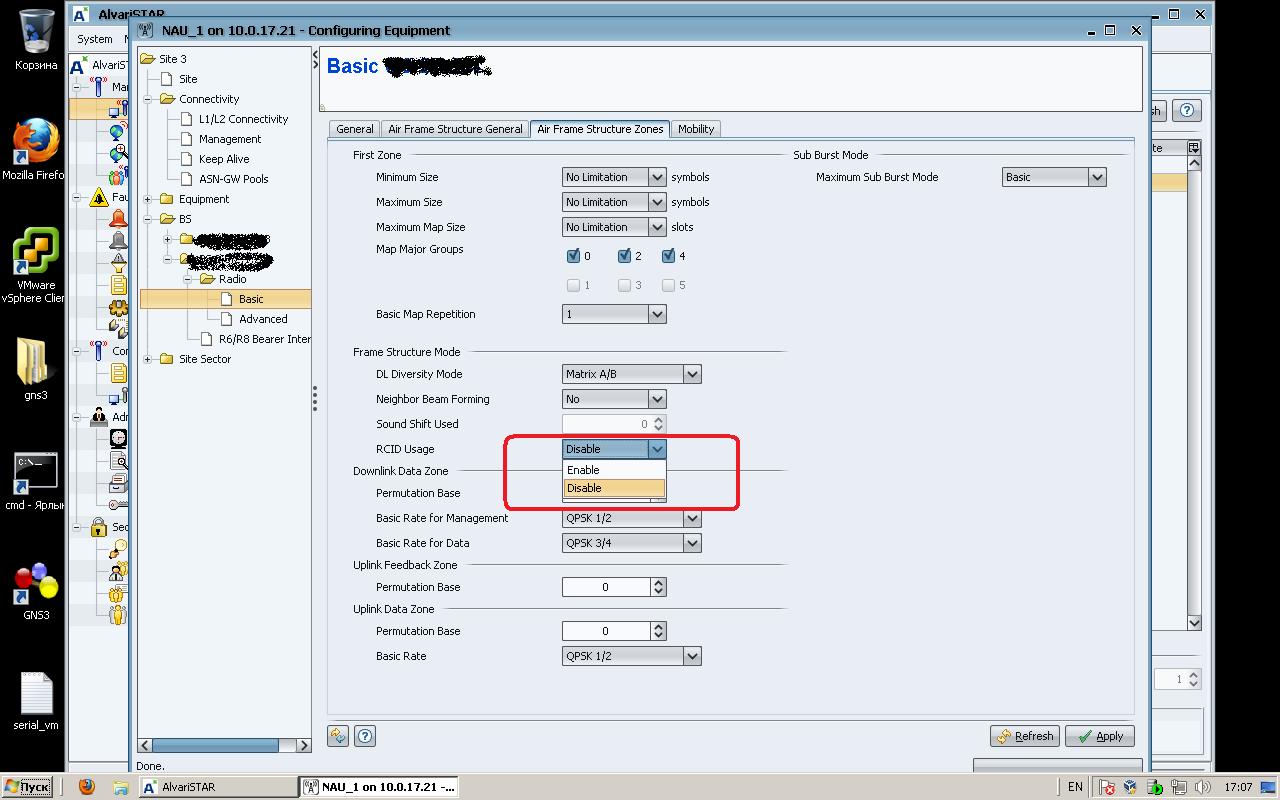Viewport: 1280px width, 800px height.
Task: Uncheck Map Major Group 2
Action: click(x=624, y=256)
